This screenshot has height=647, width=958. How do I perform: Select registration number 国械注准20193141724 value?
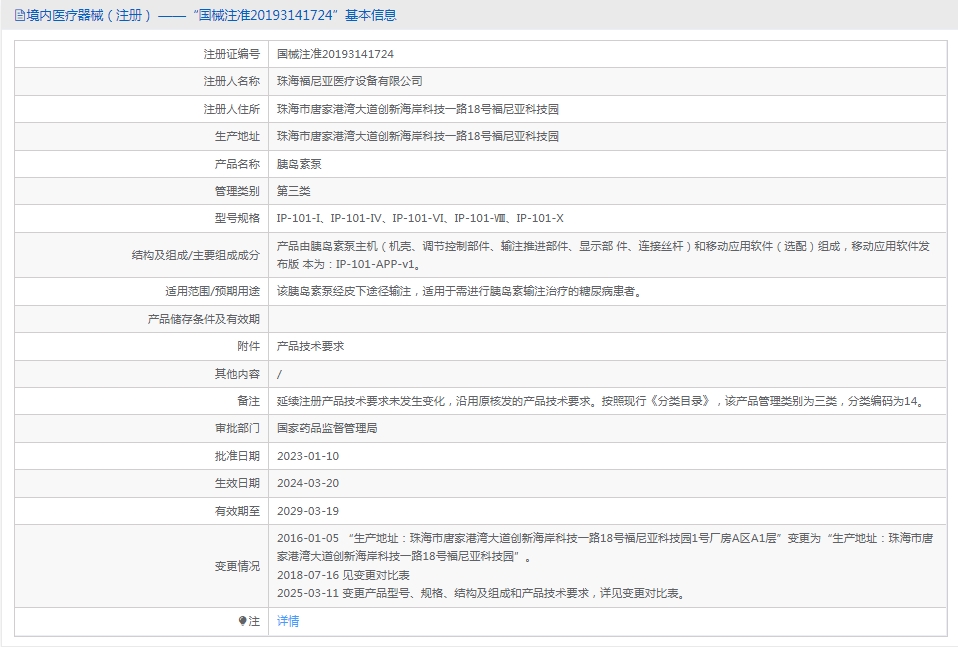pyautogui.click(x=335, y=54)
